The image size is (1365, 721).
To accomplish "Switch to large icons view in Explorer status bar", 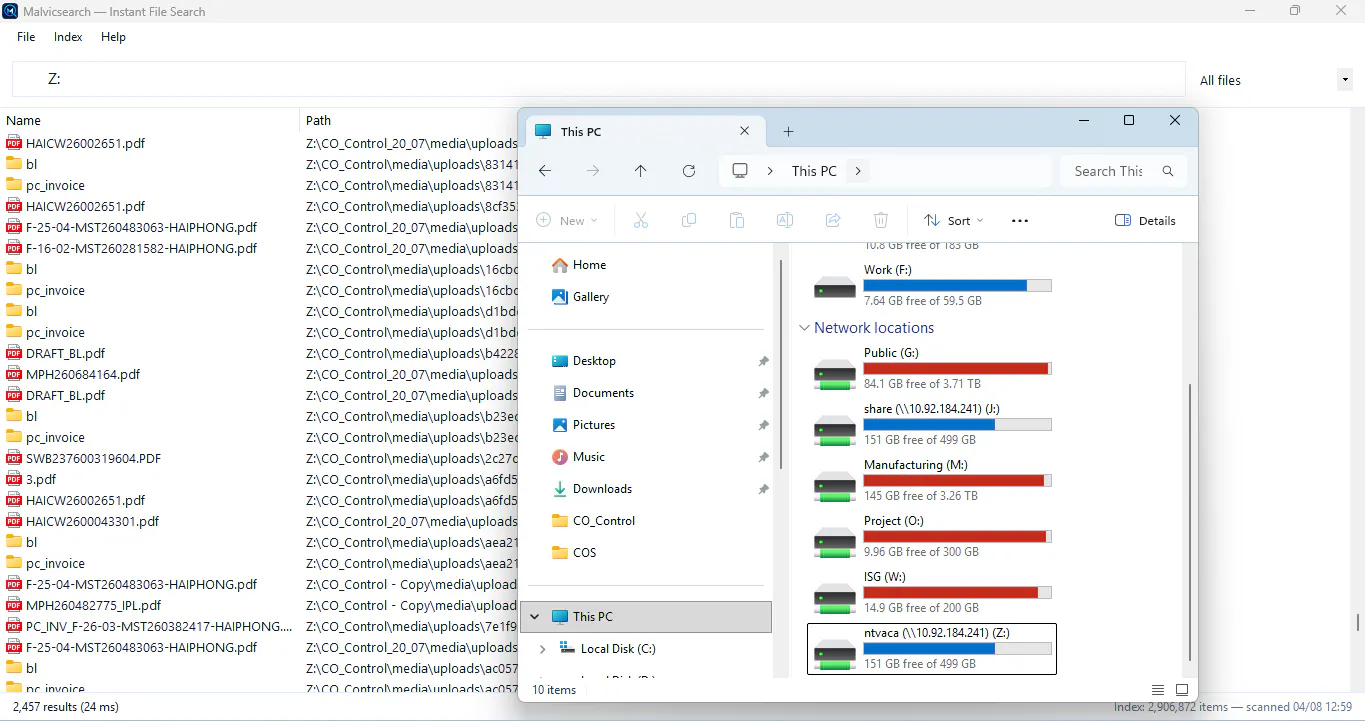I will [1182, 690].
